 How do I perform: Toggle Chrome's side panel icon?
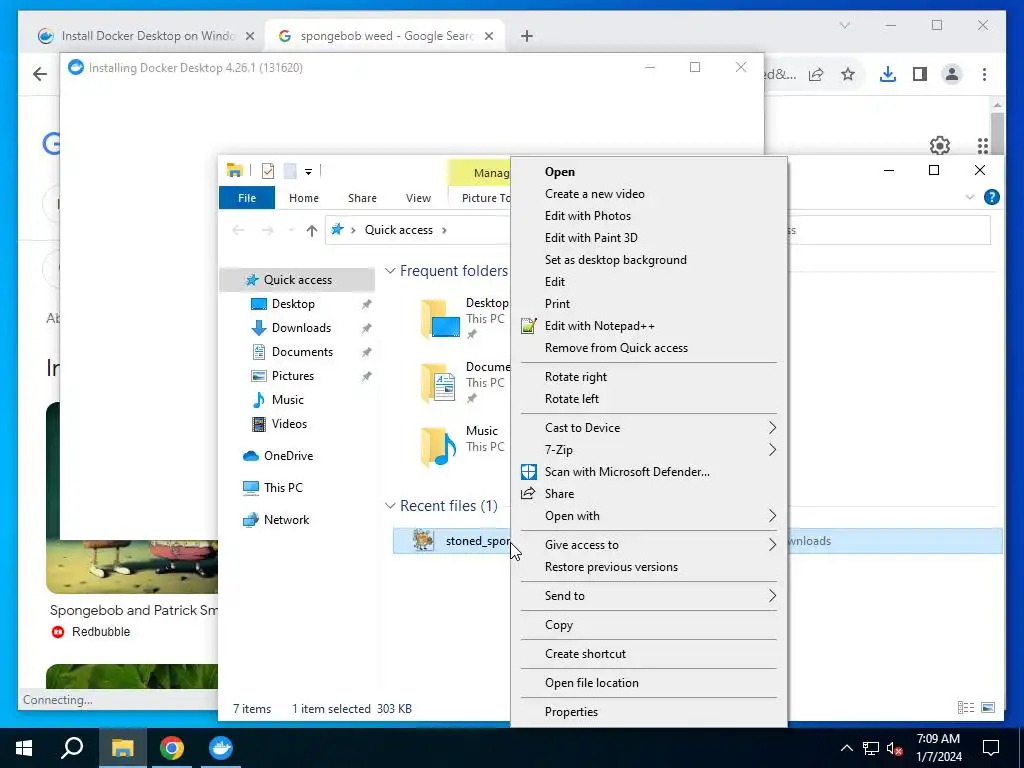pyautogui.click(x=920, y=74)
